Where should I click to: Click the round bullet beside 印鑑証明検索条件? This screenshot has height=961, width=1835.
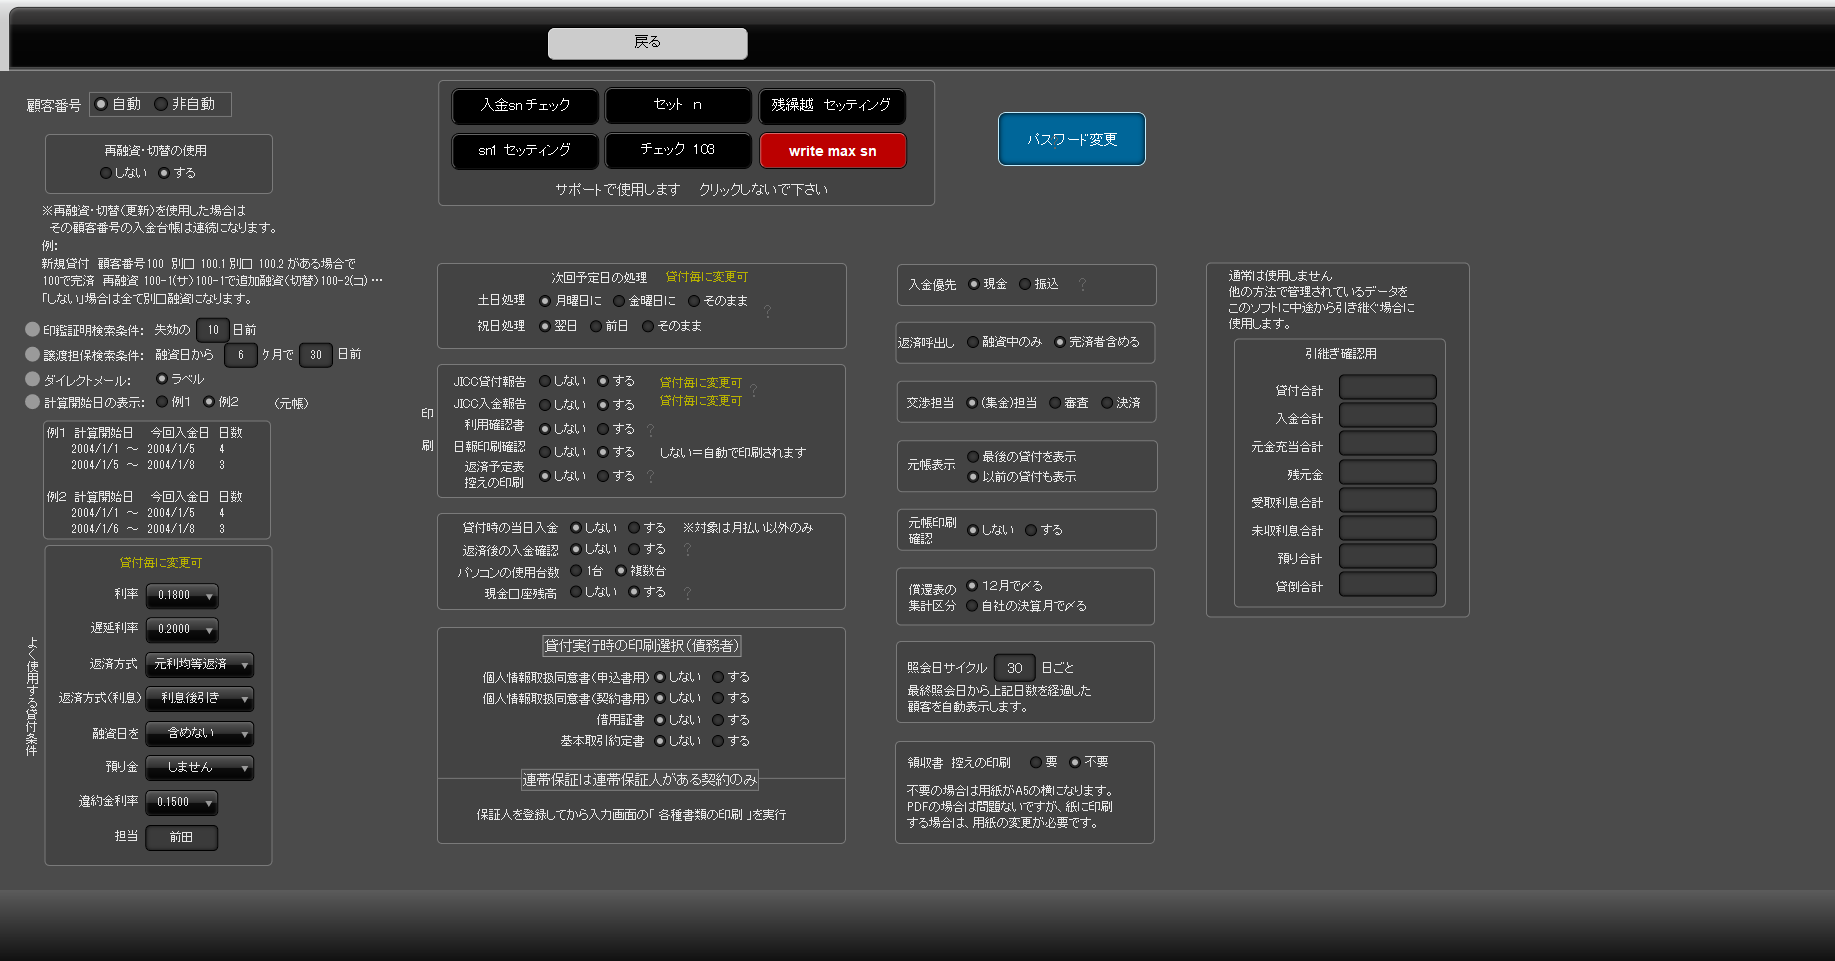32,329
